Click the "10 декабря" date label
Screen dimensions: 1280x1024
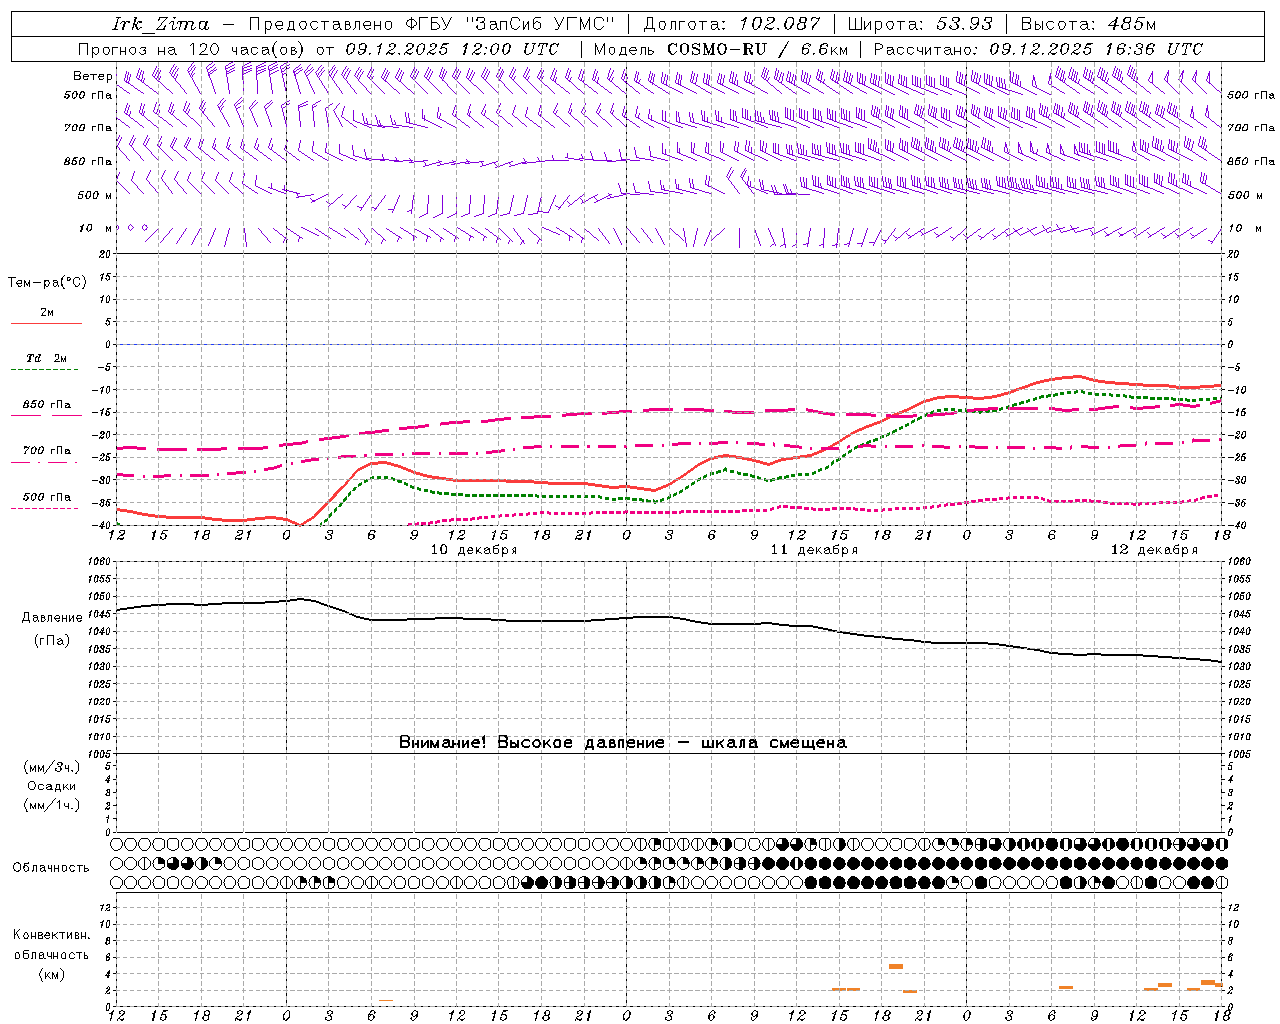point(474,550)
